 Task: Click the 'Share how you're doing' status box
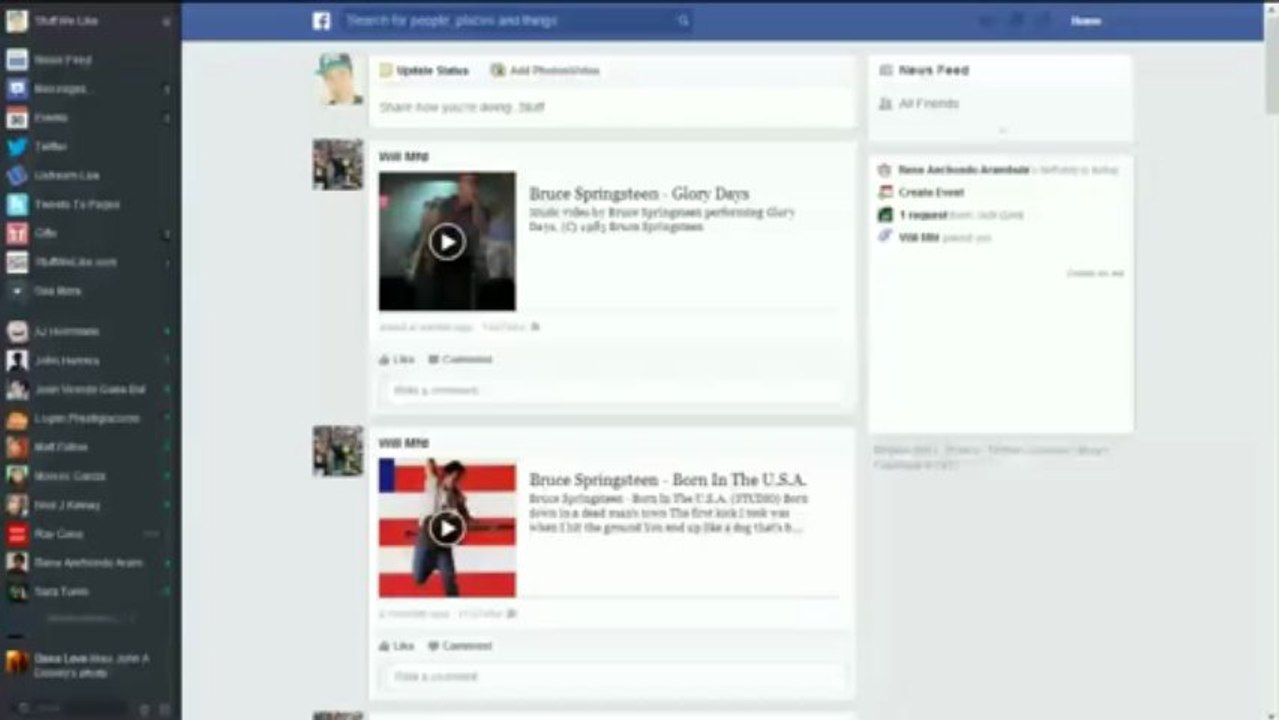612,107
